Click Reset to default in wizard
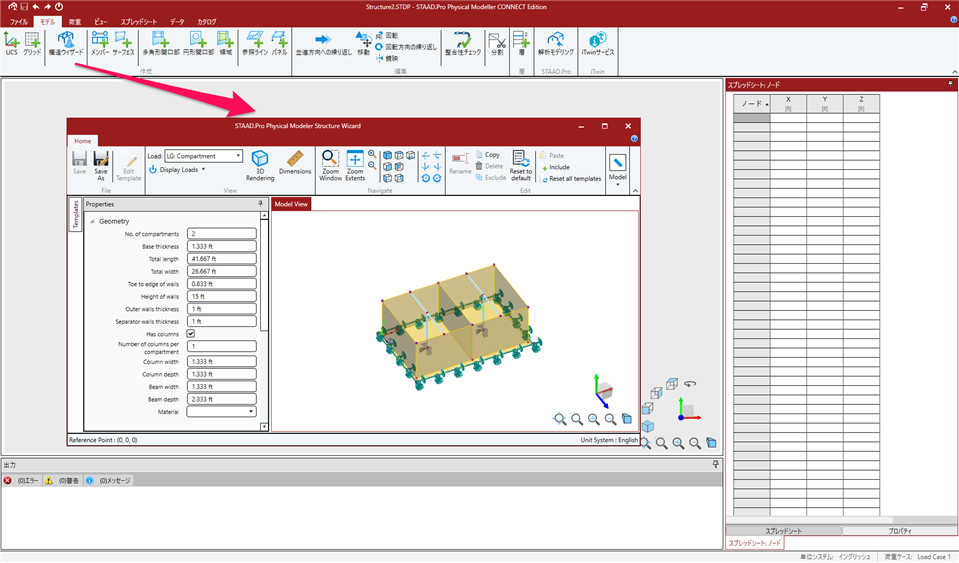The width and height of the screenshot is (959, 563). coord(520,166)
